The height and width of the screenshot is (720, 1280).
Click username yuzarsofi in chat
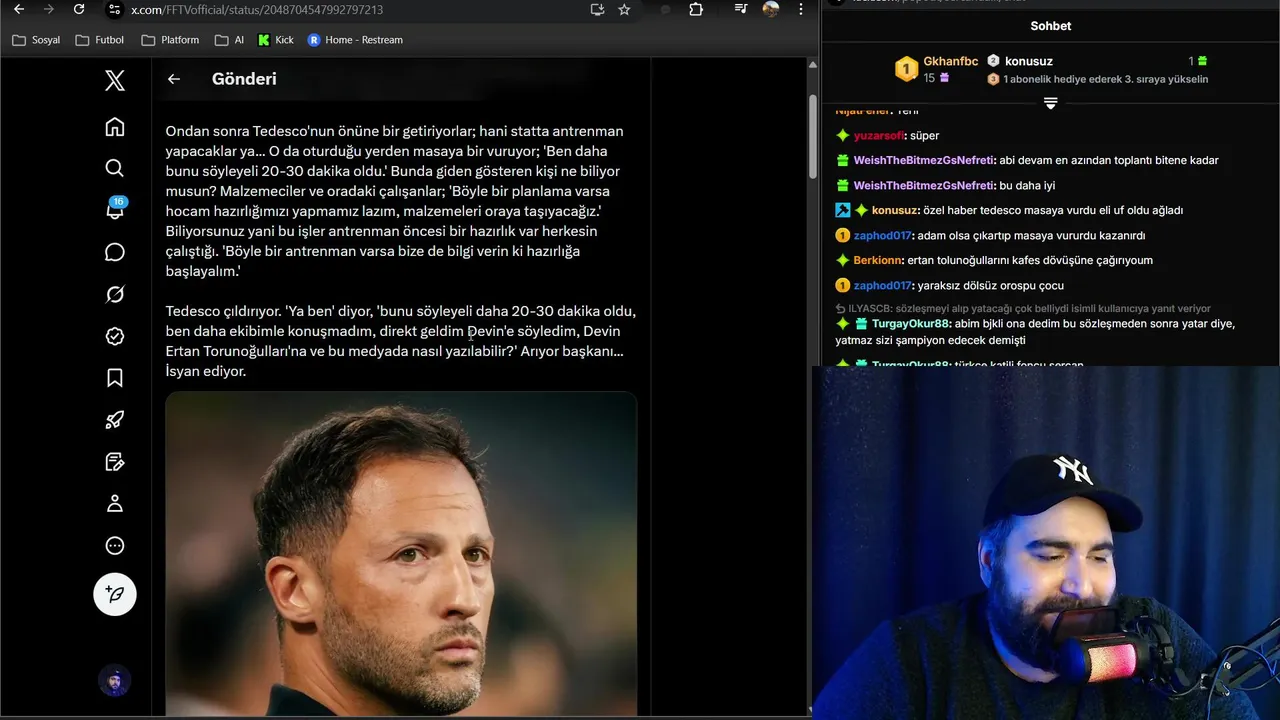click(878, 135)
